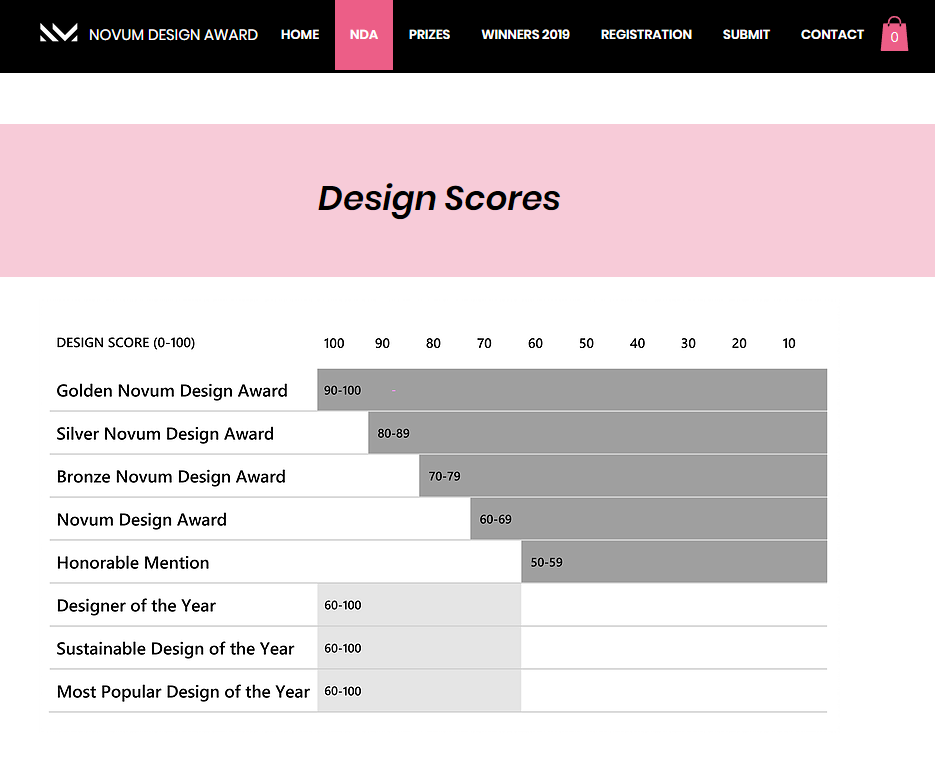The image size is (935, 774).
Task: Click the NOVUM DESIGN AWARD site title
Action: [173, 35]
